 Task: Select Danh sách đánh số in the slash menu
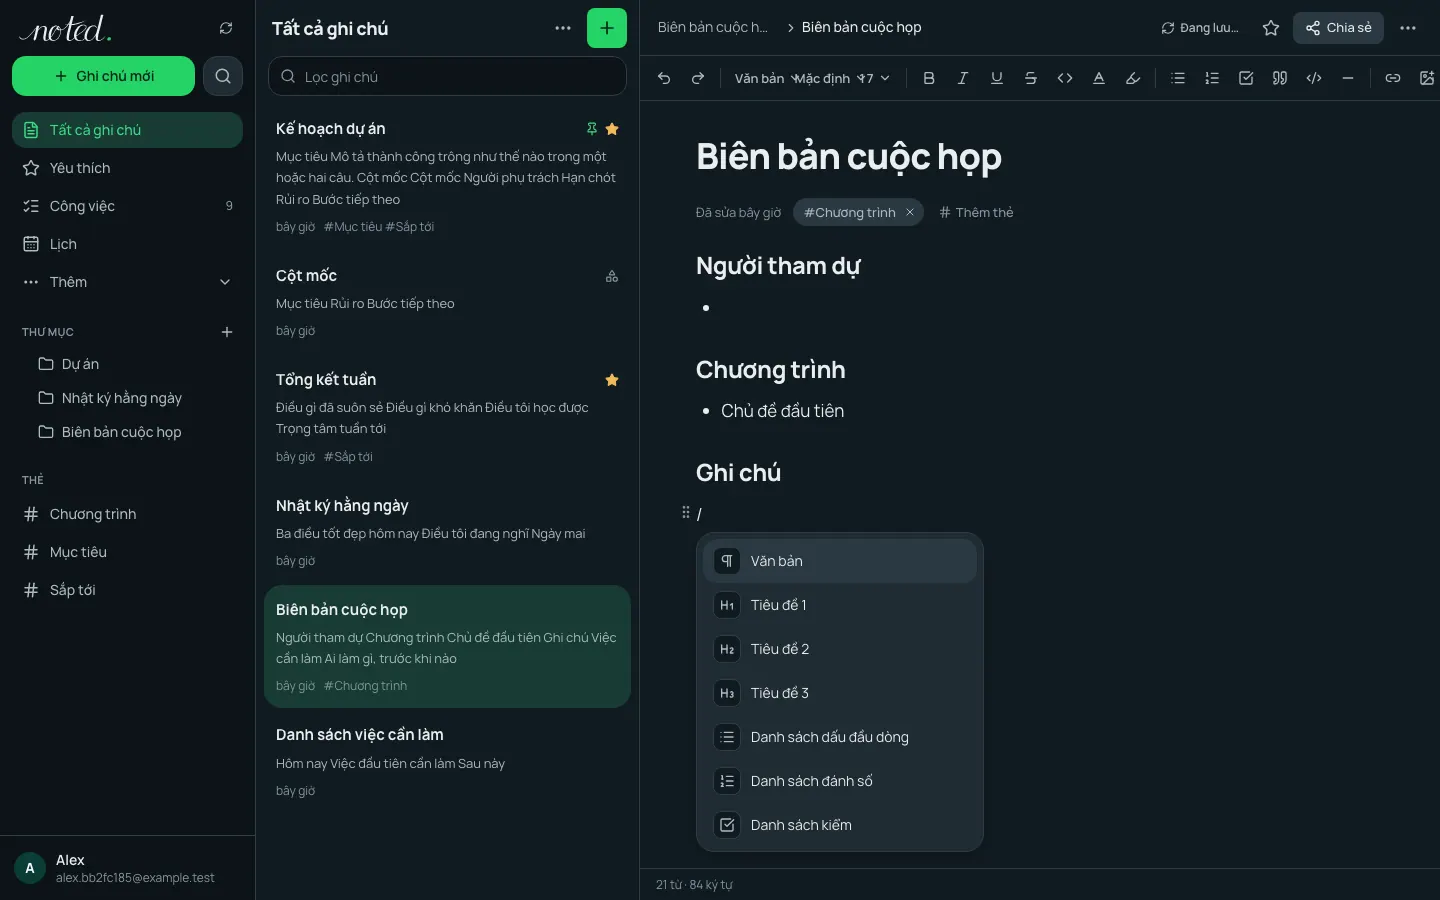(840, 781)
